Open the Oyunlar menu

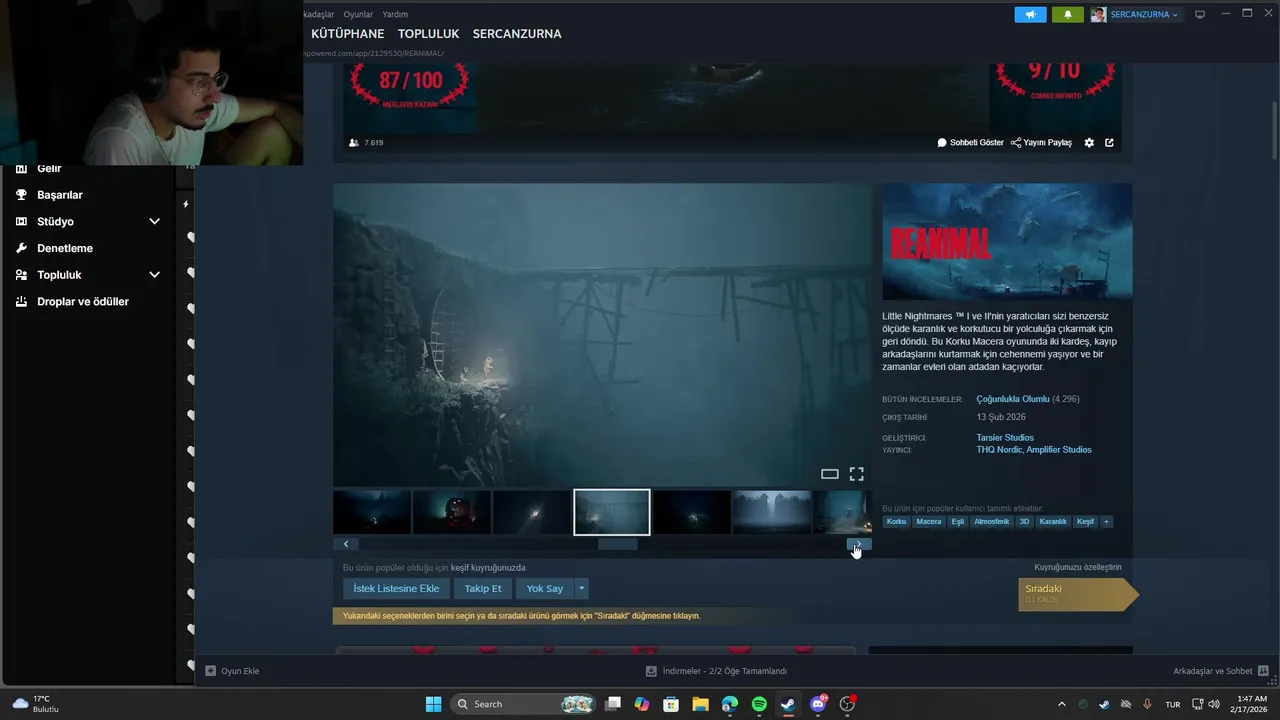tap(358, 14)
